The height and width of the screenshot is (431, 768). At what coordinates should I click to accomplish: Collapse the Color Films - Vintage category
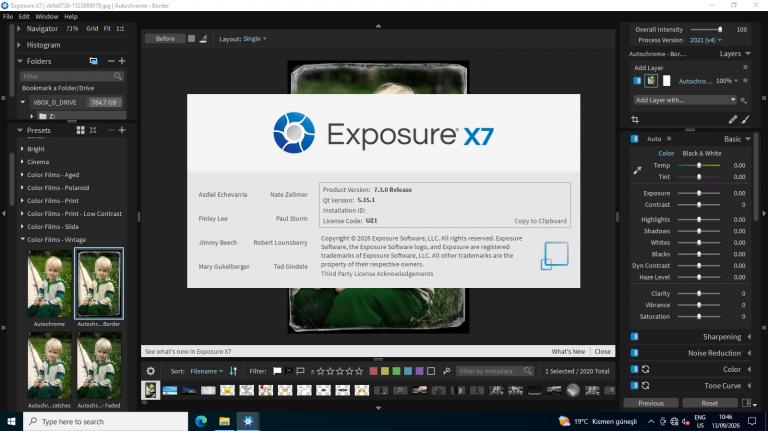click(x=23, y=239)
